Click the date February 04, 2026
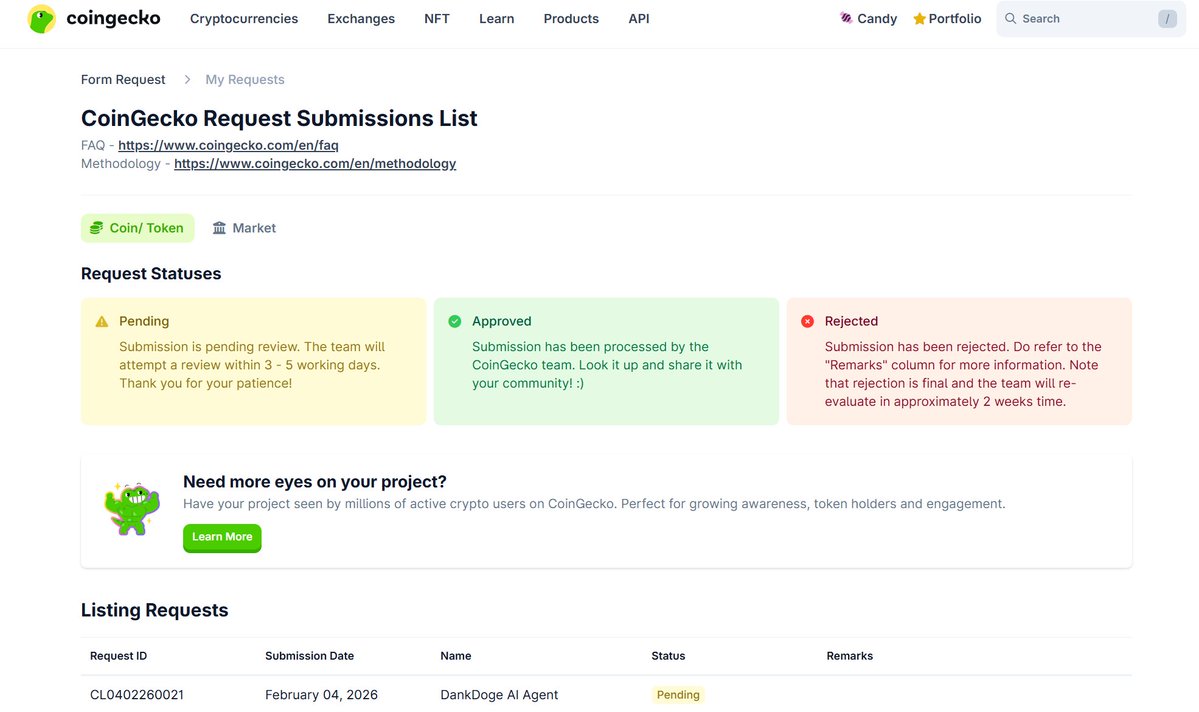The width and height of the screenshot is (1199, 712). pyautogui.click(x=321, y=694)
